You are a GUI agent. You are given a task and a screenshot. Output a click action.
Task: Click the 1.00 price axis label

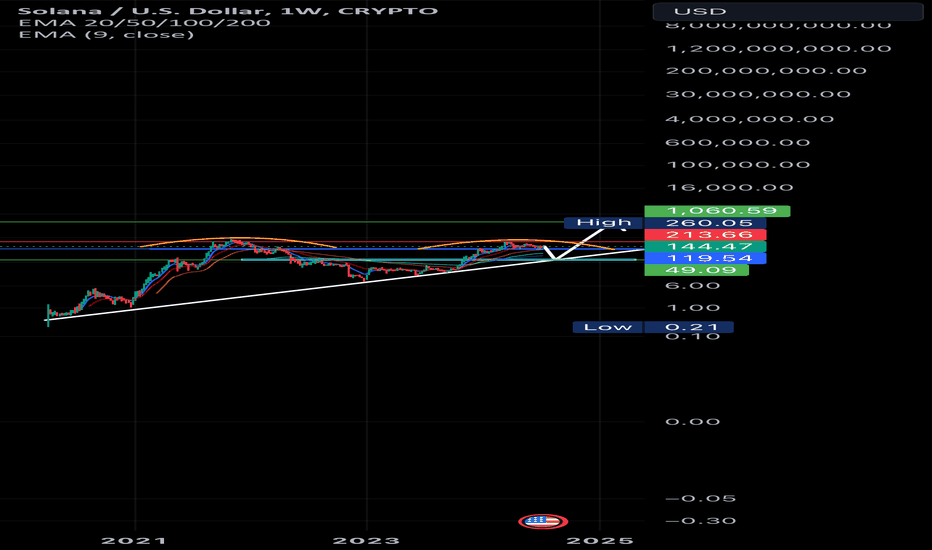(x=693, y=308)
